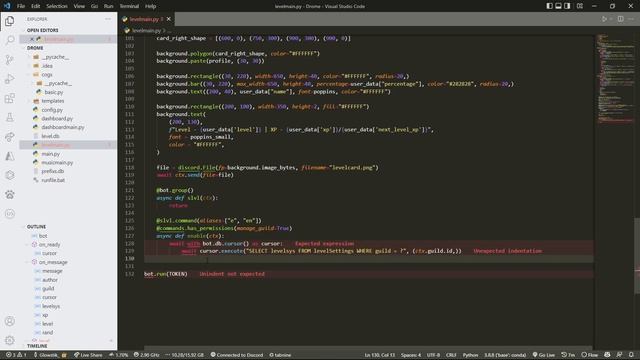
Task: Open Run and Debug view
Action: click(x=9, y=79)
